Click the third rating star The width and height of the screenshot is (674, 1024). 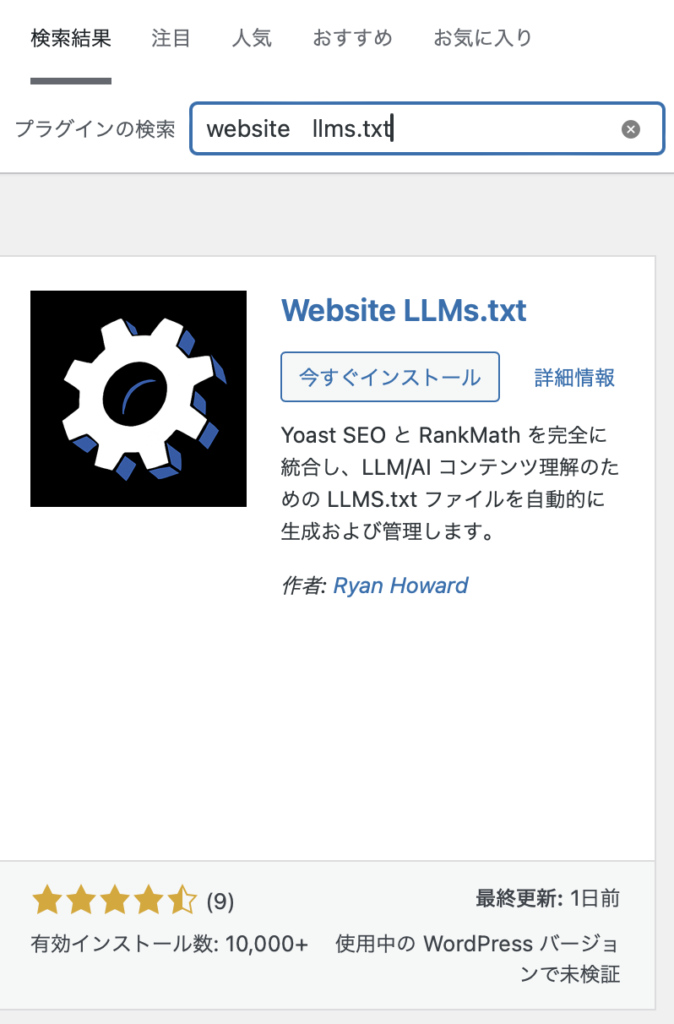click(115, 900)
